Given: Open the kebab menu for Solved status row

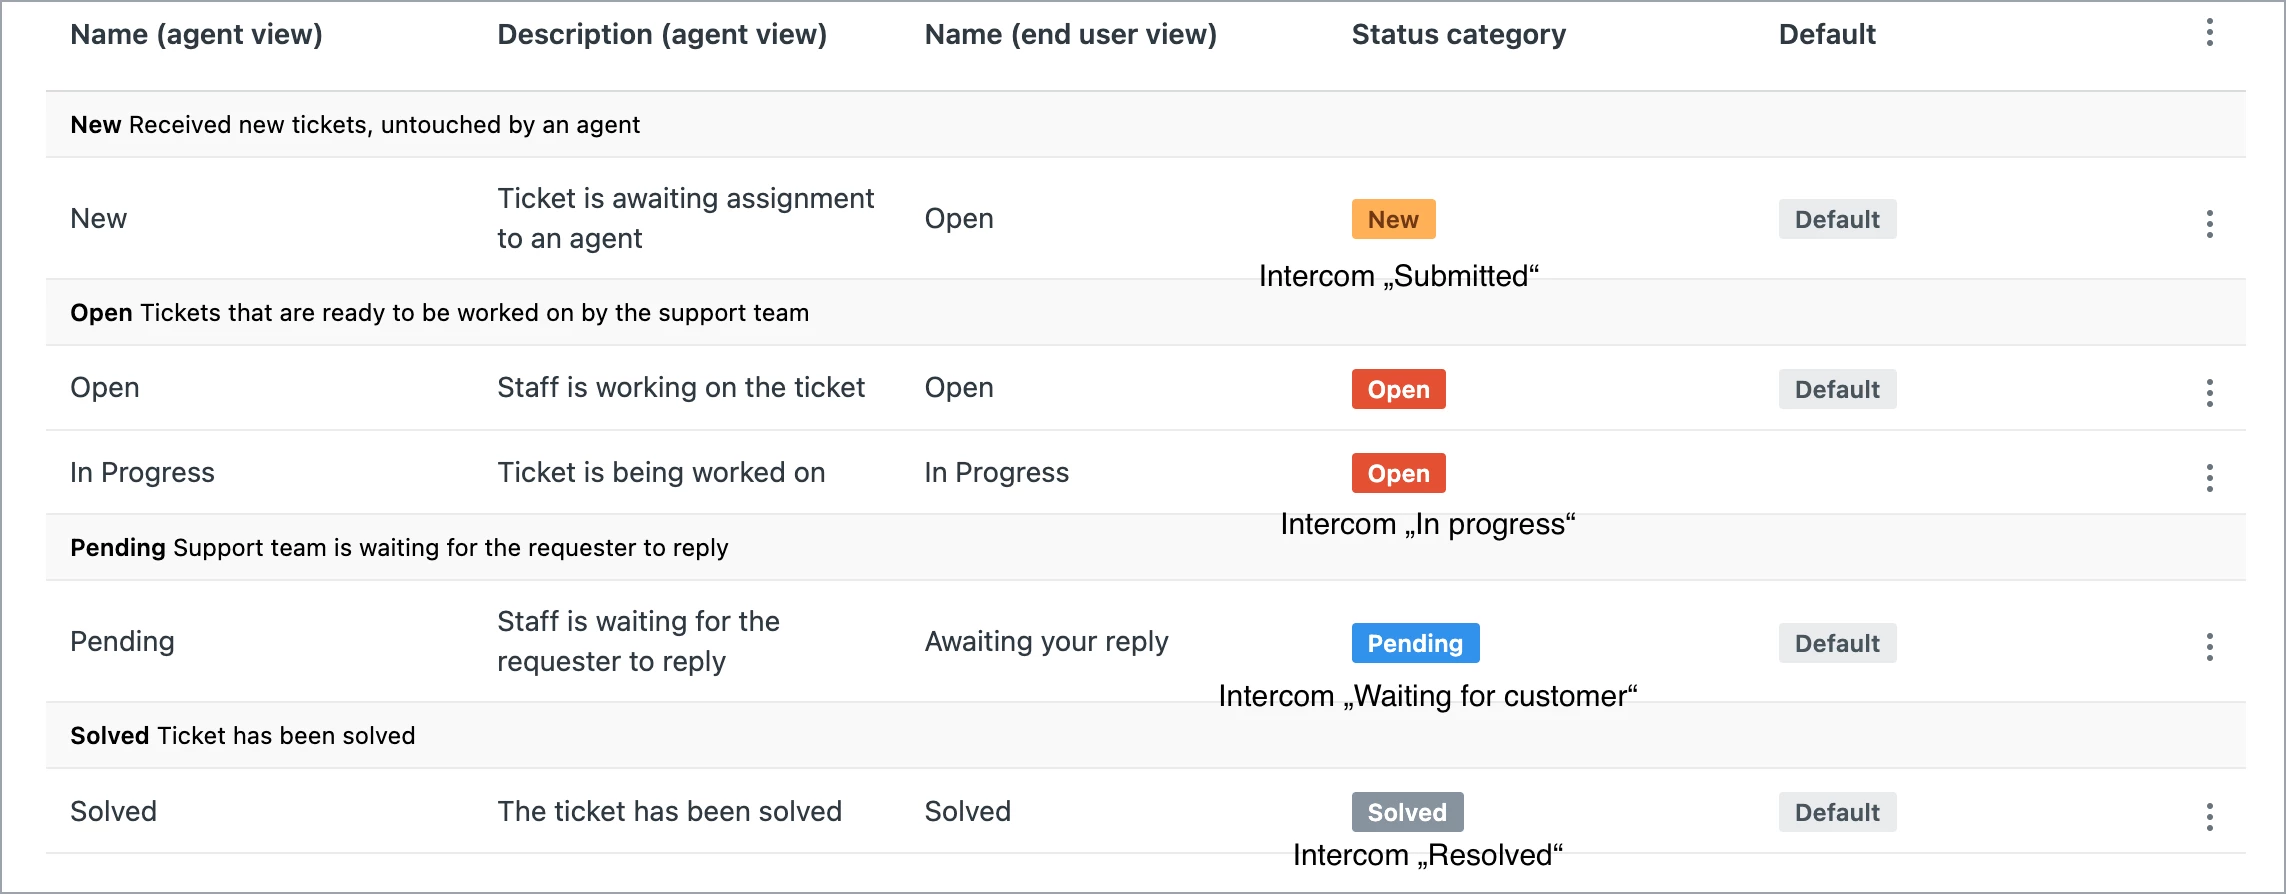Looking at the screenshot, I should pos(2210,817).
